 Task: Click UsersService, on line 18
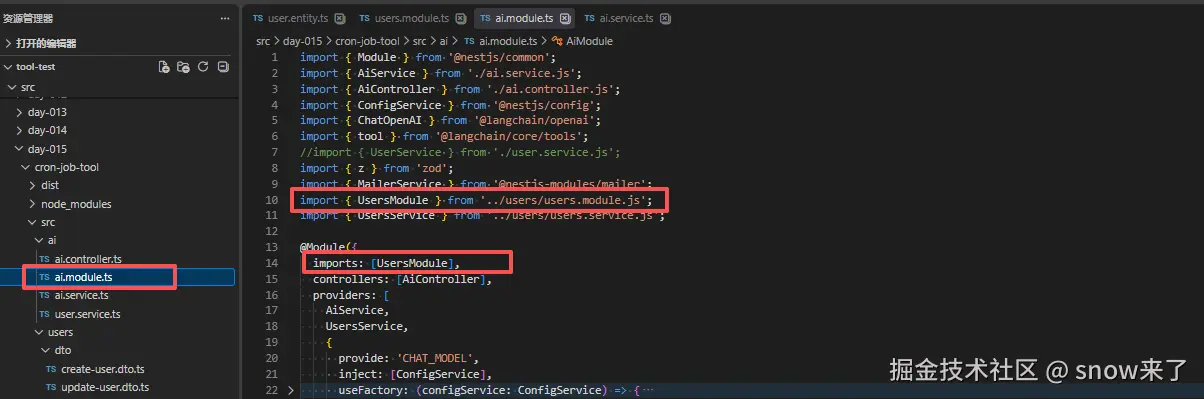pyautogui.click(x=365, y=326)
